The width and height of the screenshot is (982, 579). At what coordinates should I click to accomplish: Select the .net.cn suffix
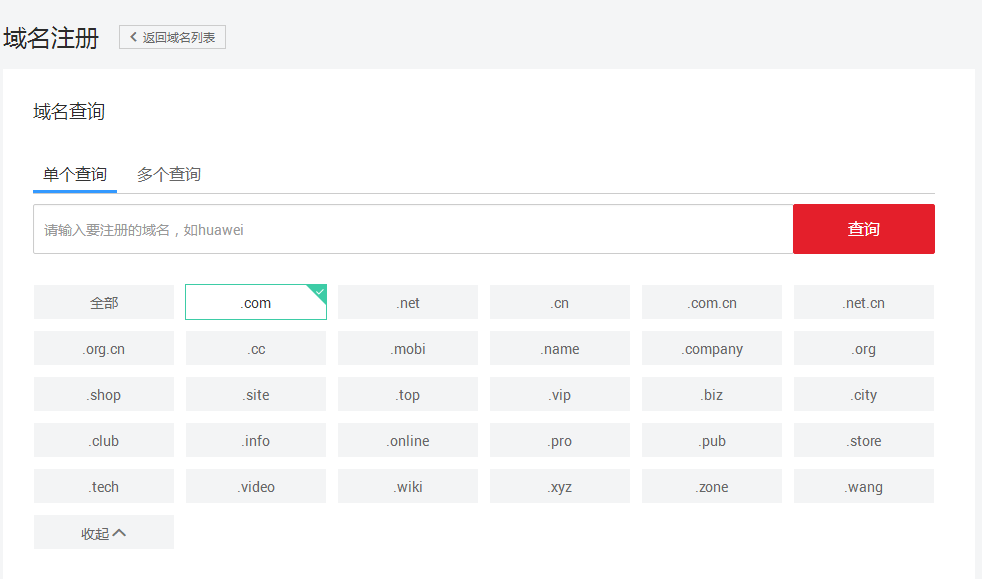(x=864, y=303)
